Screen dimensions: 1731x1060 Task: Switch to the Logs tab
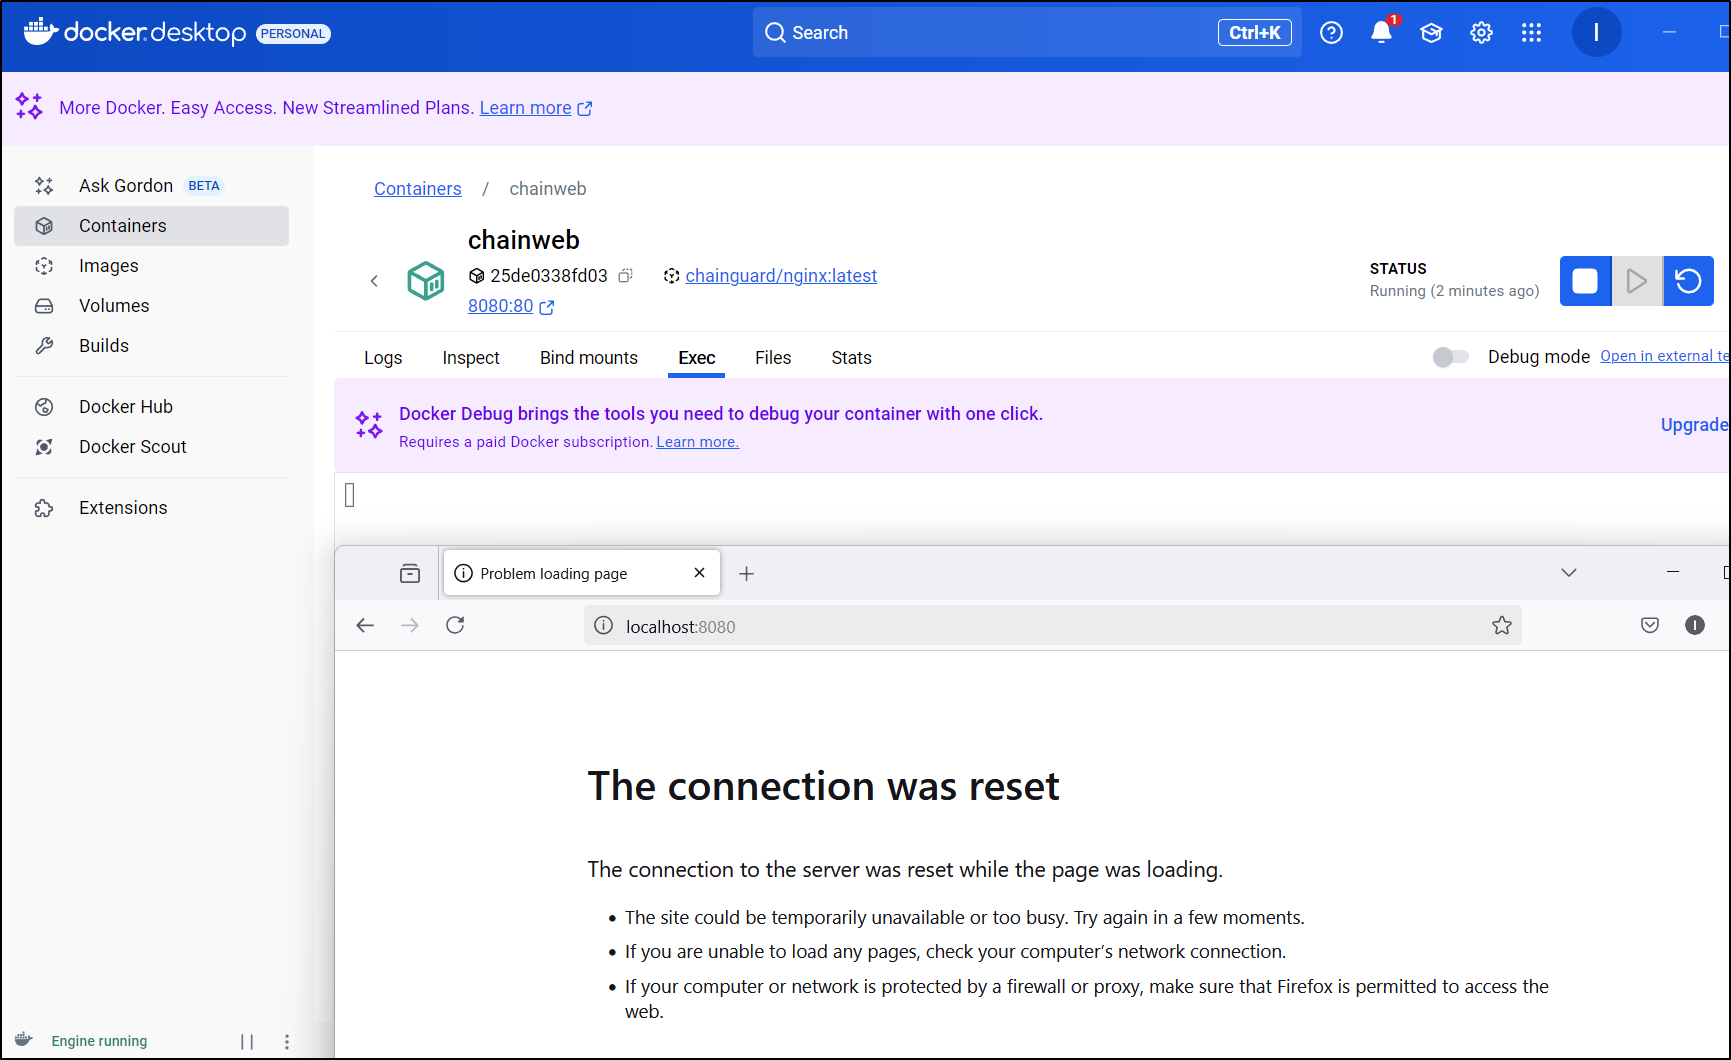(383, 358)
